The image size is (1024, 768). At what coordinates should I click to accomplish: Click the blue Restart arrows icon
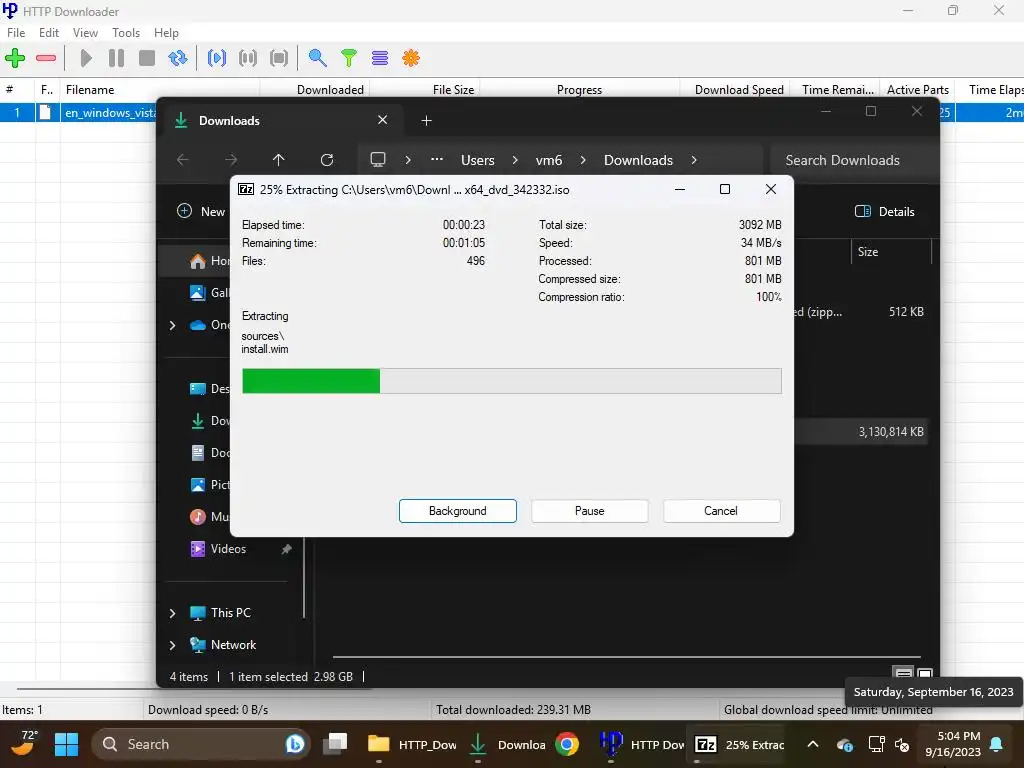178,58
